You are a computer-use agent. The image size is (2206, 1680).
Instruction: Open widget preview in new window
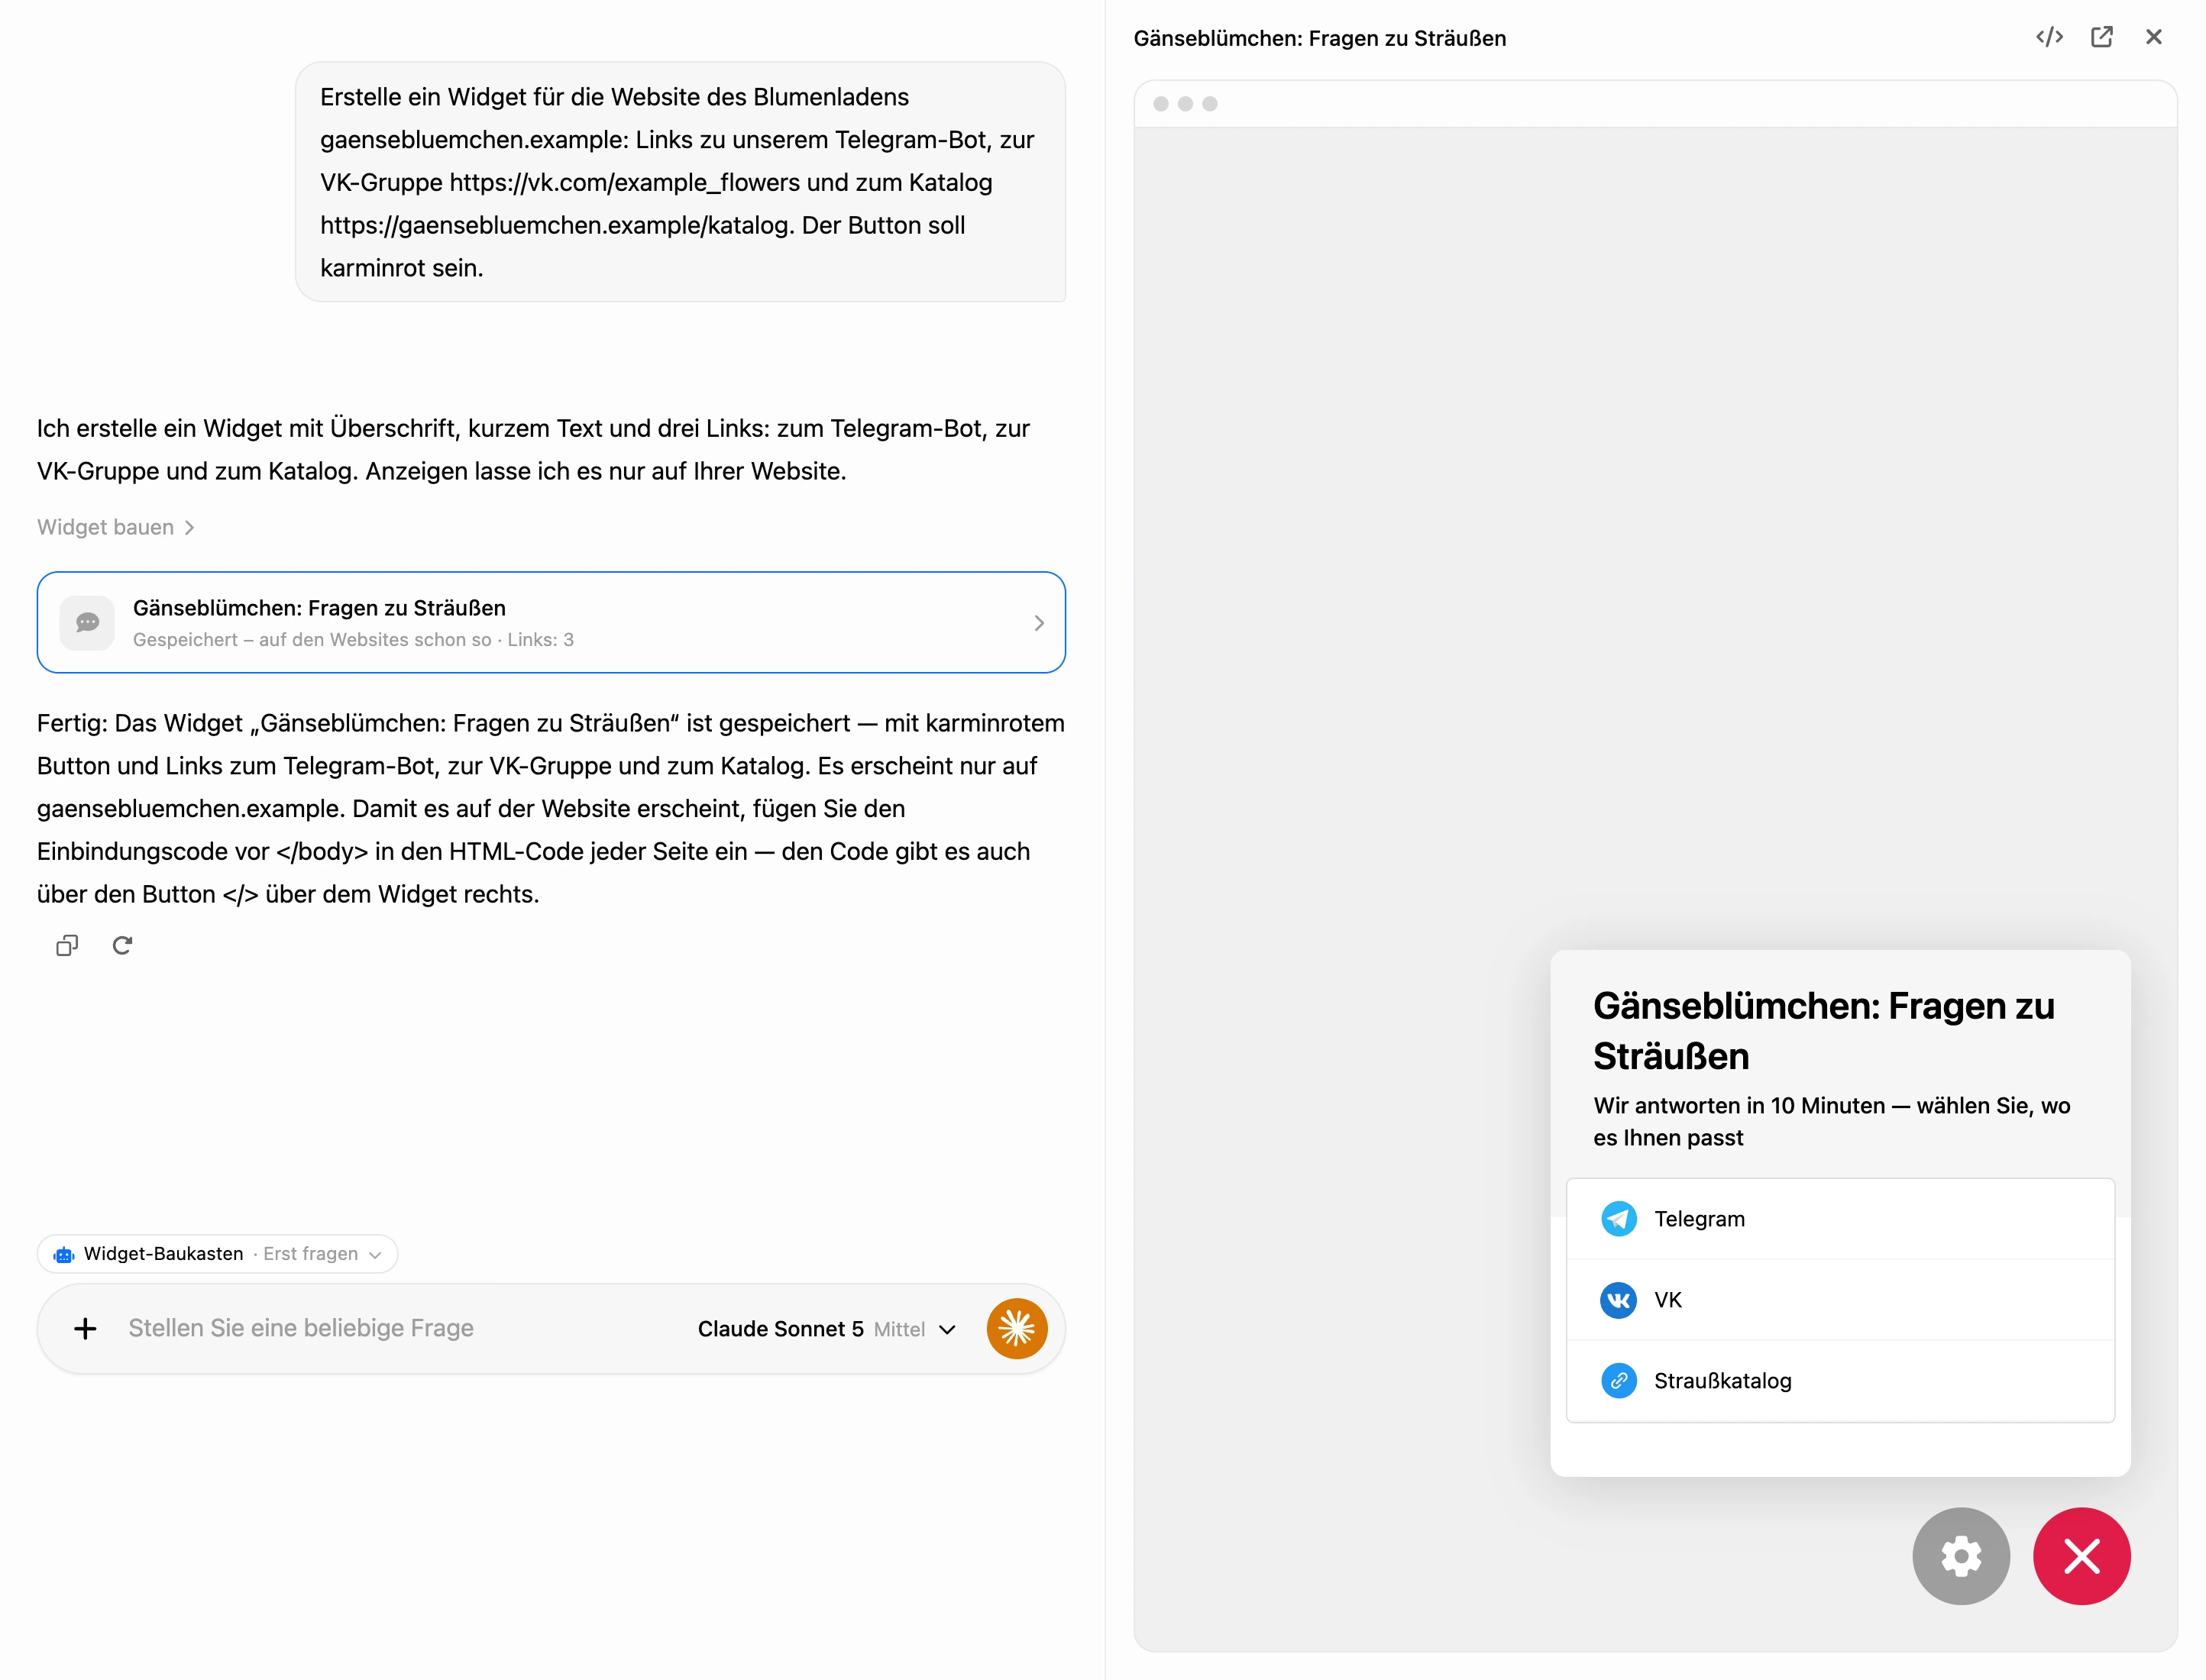(2102, 37)
